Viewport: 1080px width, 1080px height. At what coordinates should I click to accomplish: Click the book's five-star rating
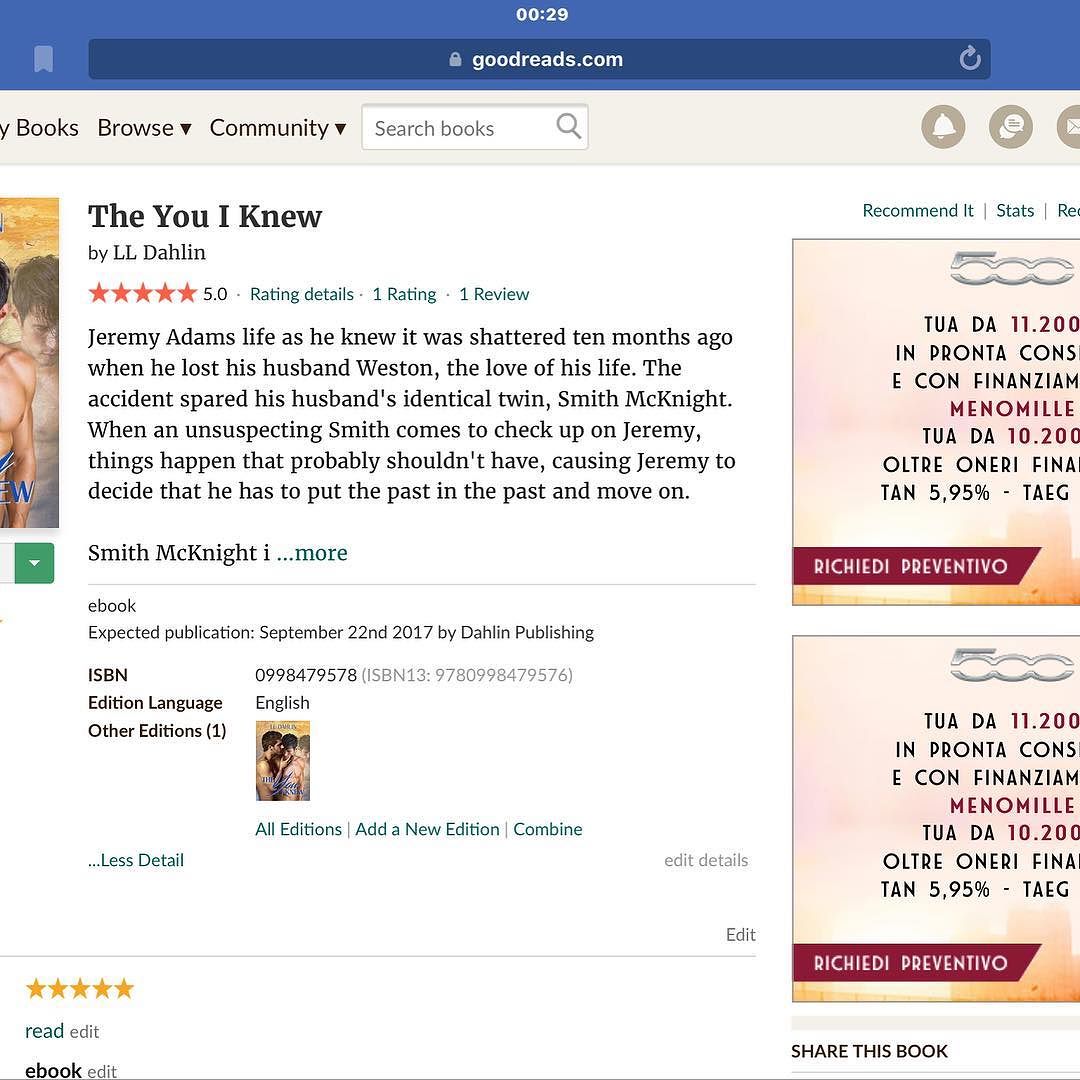tap(143, 293)
